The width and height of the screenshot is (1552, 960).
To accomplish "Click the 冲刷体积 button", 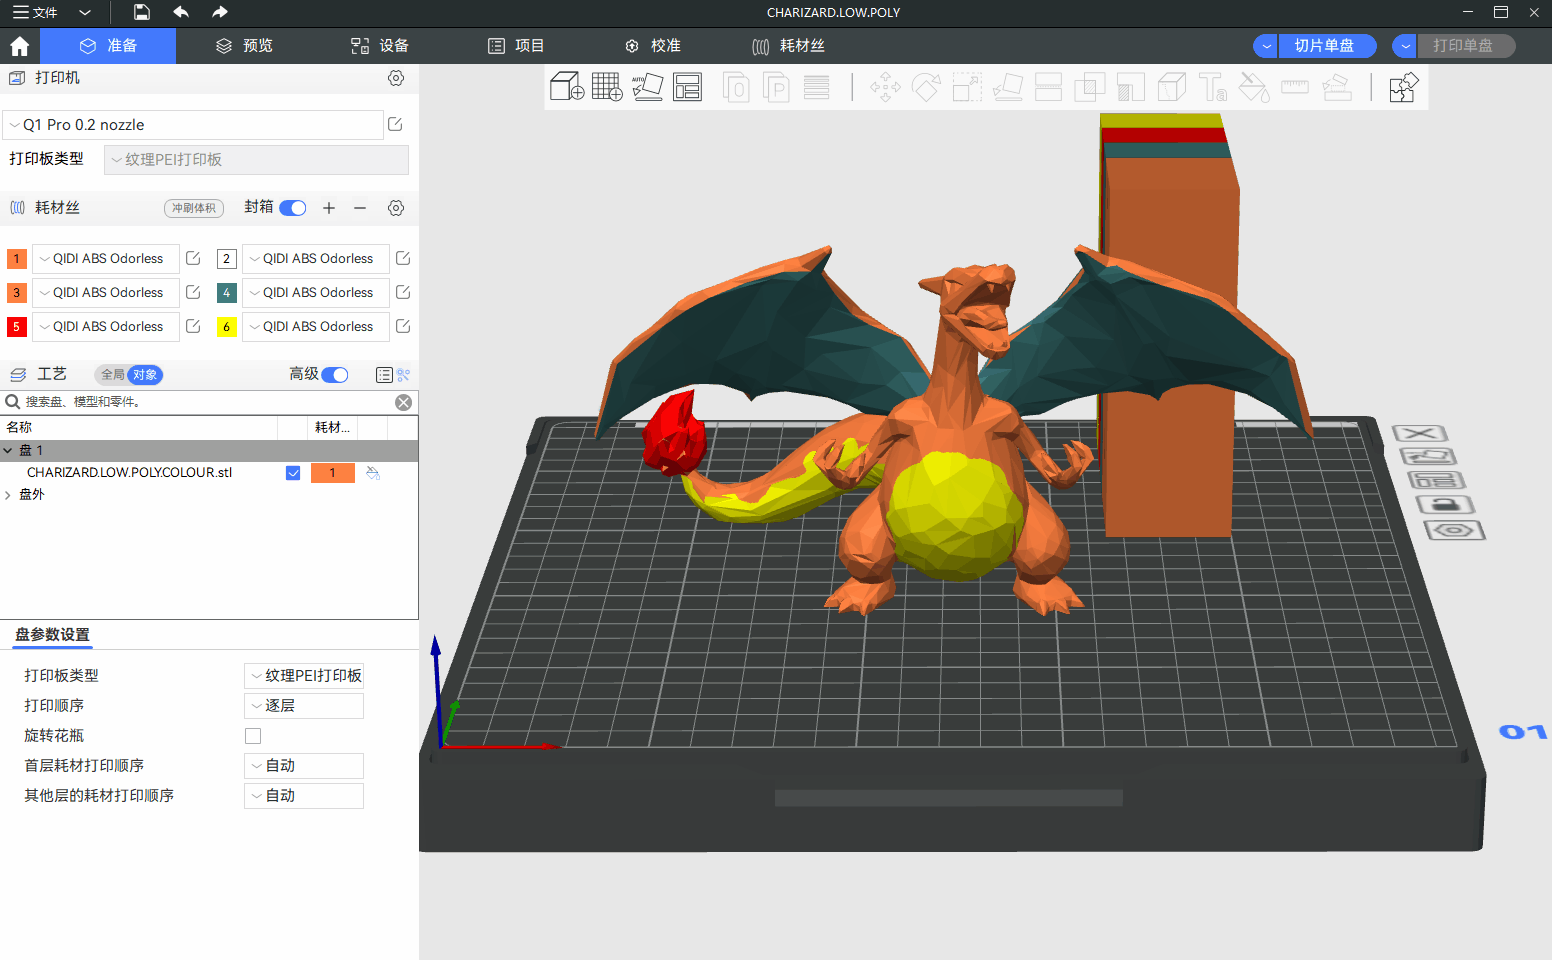I will (194, 208).
